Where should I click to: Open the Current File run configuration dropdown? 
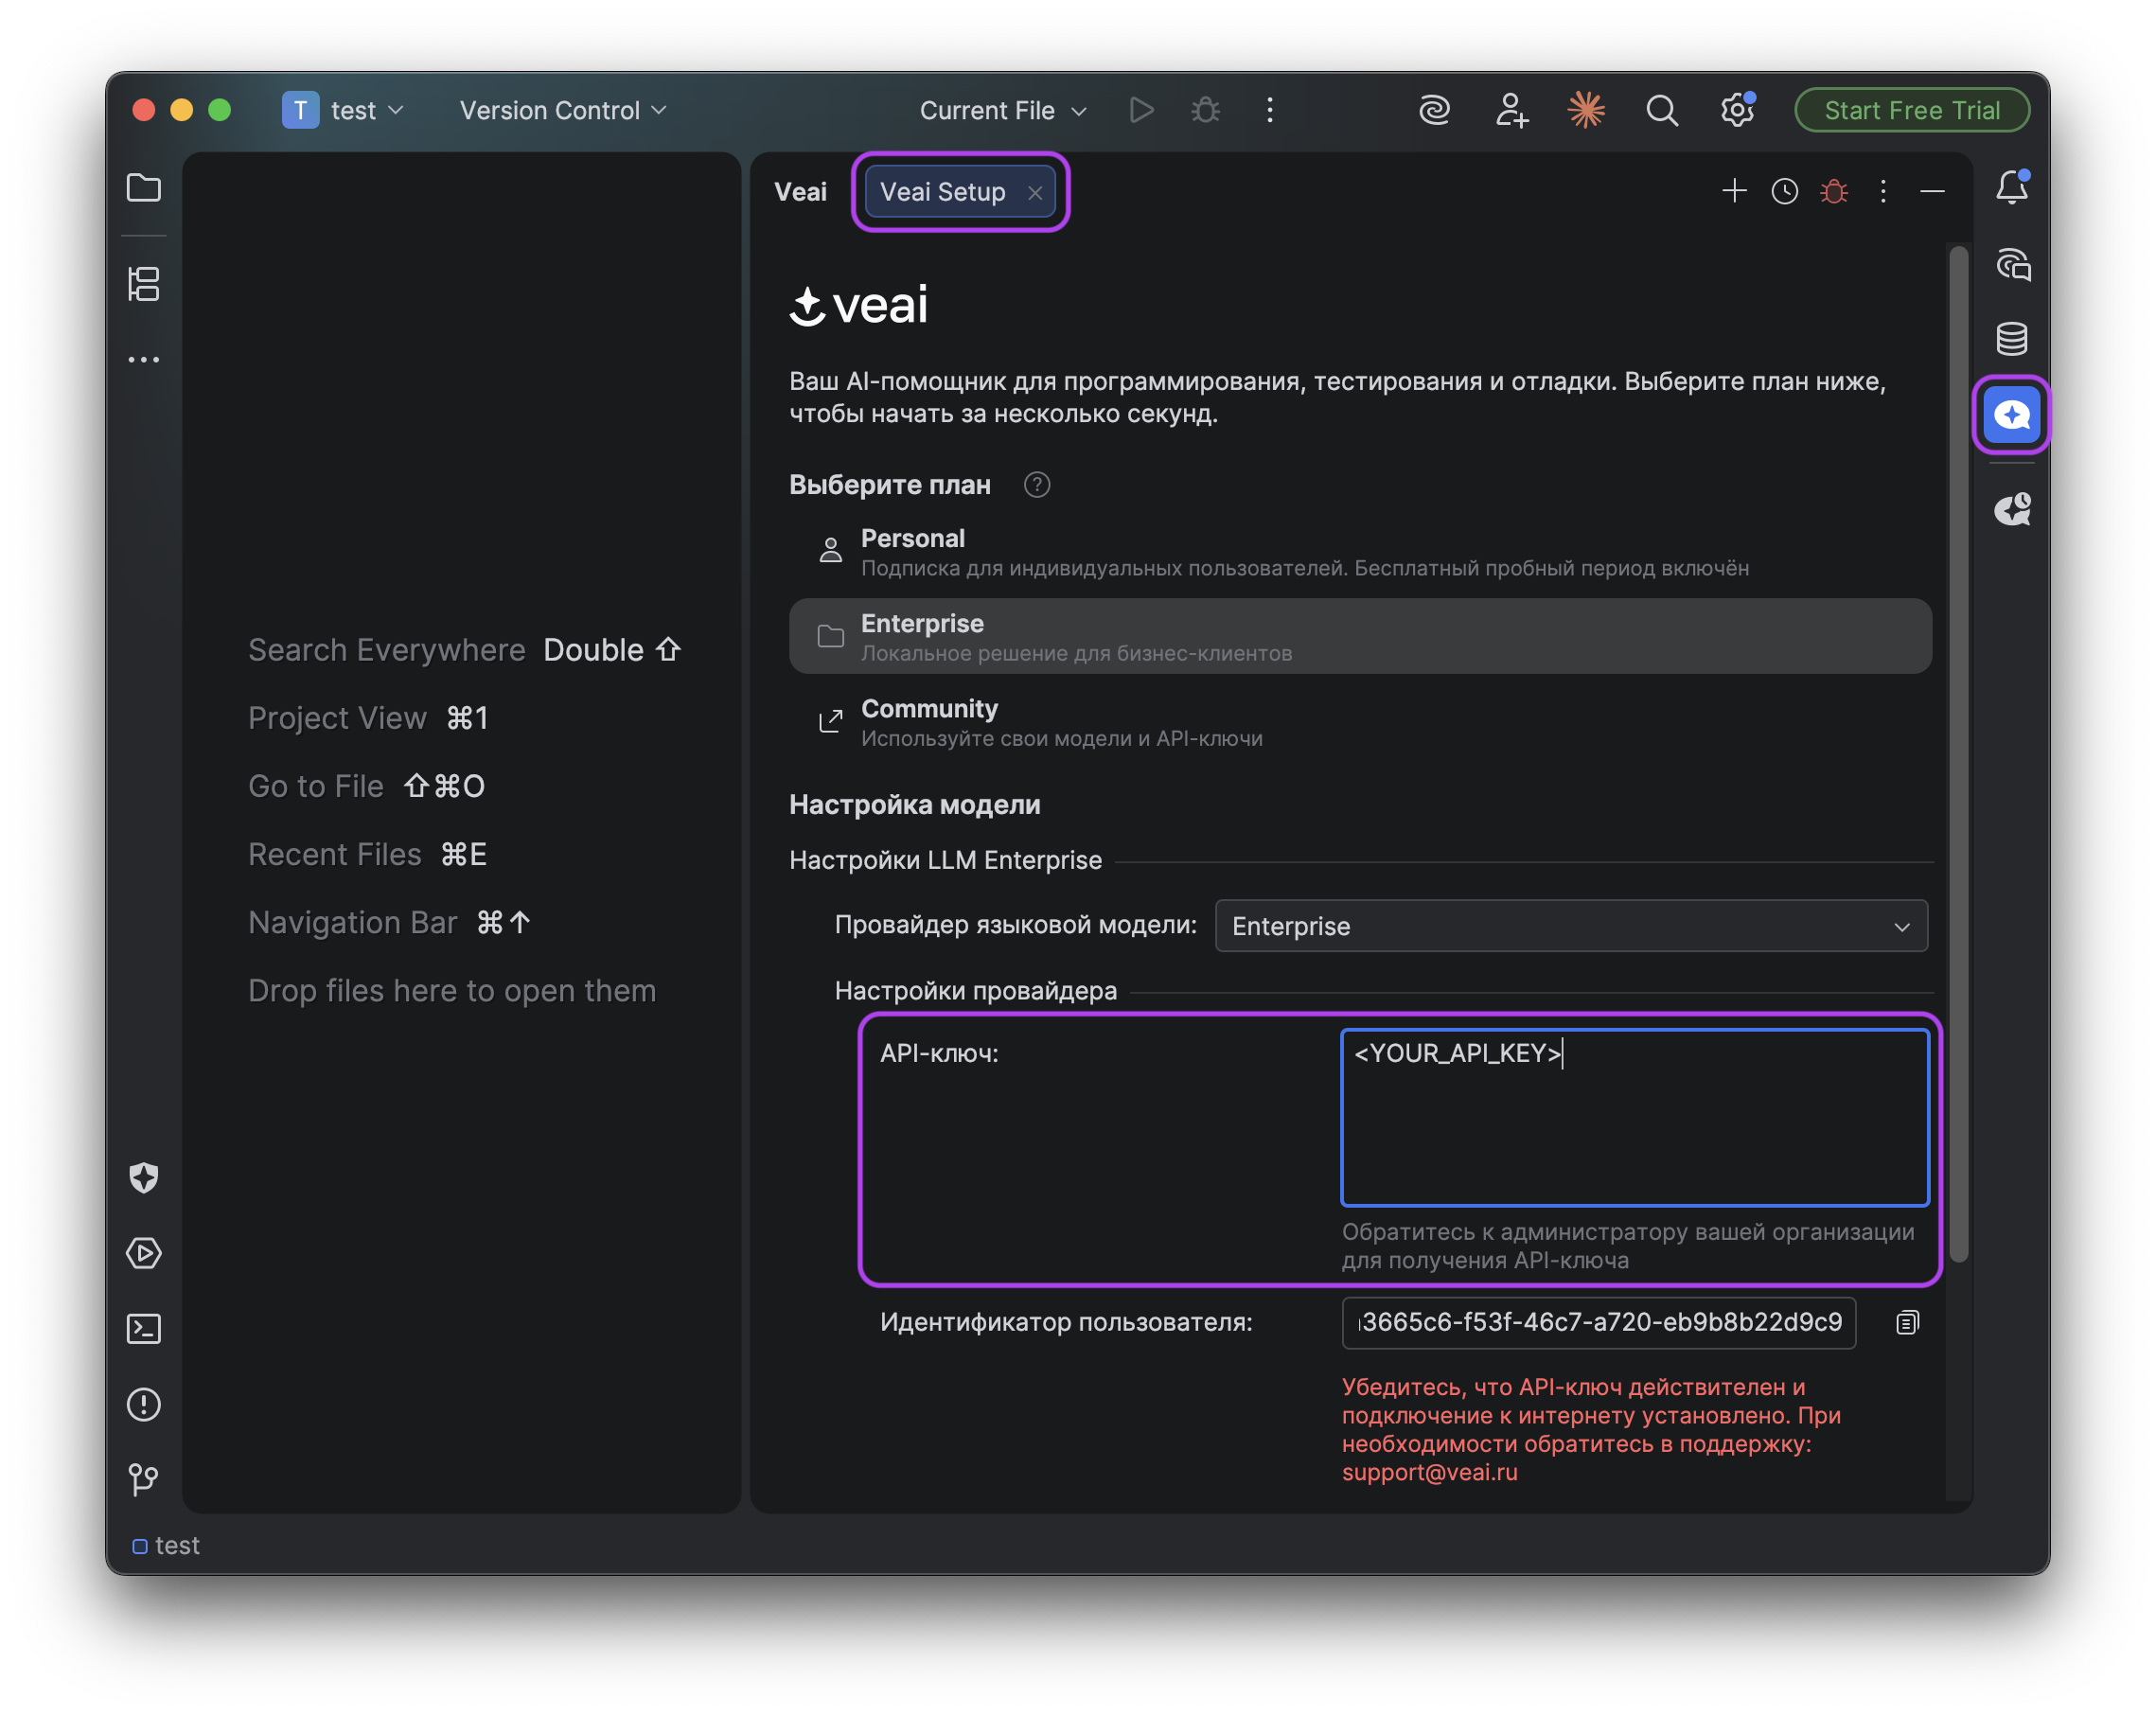[1003, 110]
